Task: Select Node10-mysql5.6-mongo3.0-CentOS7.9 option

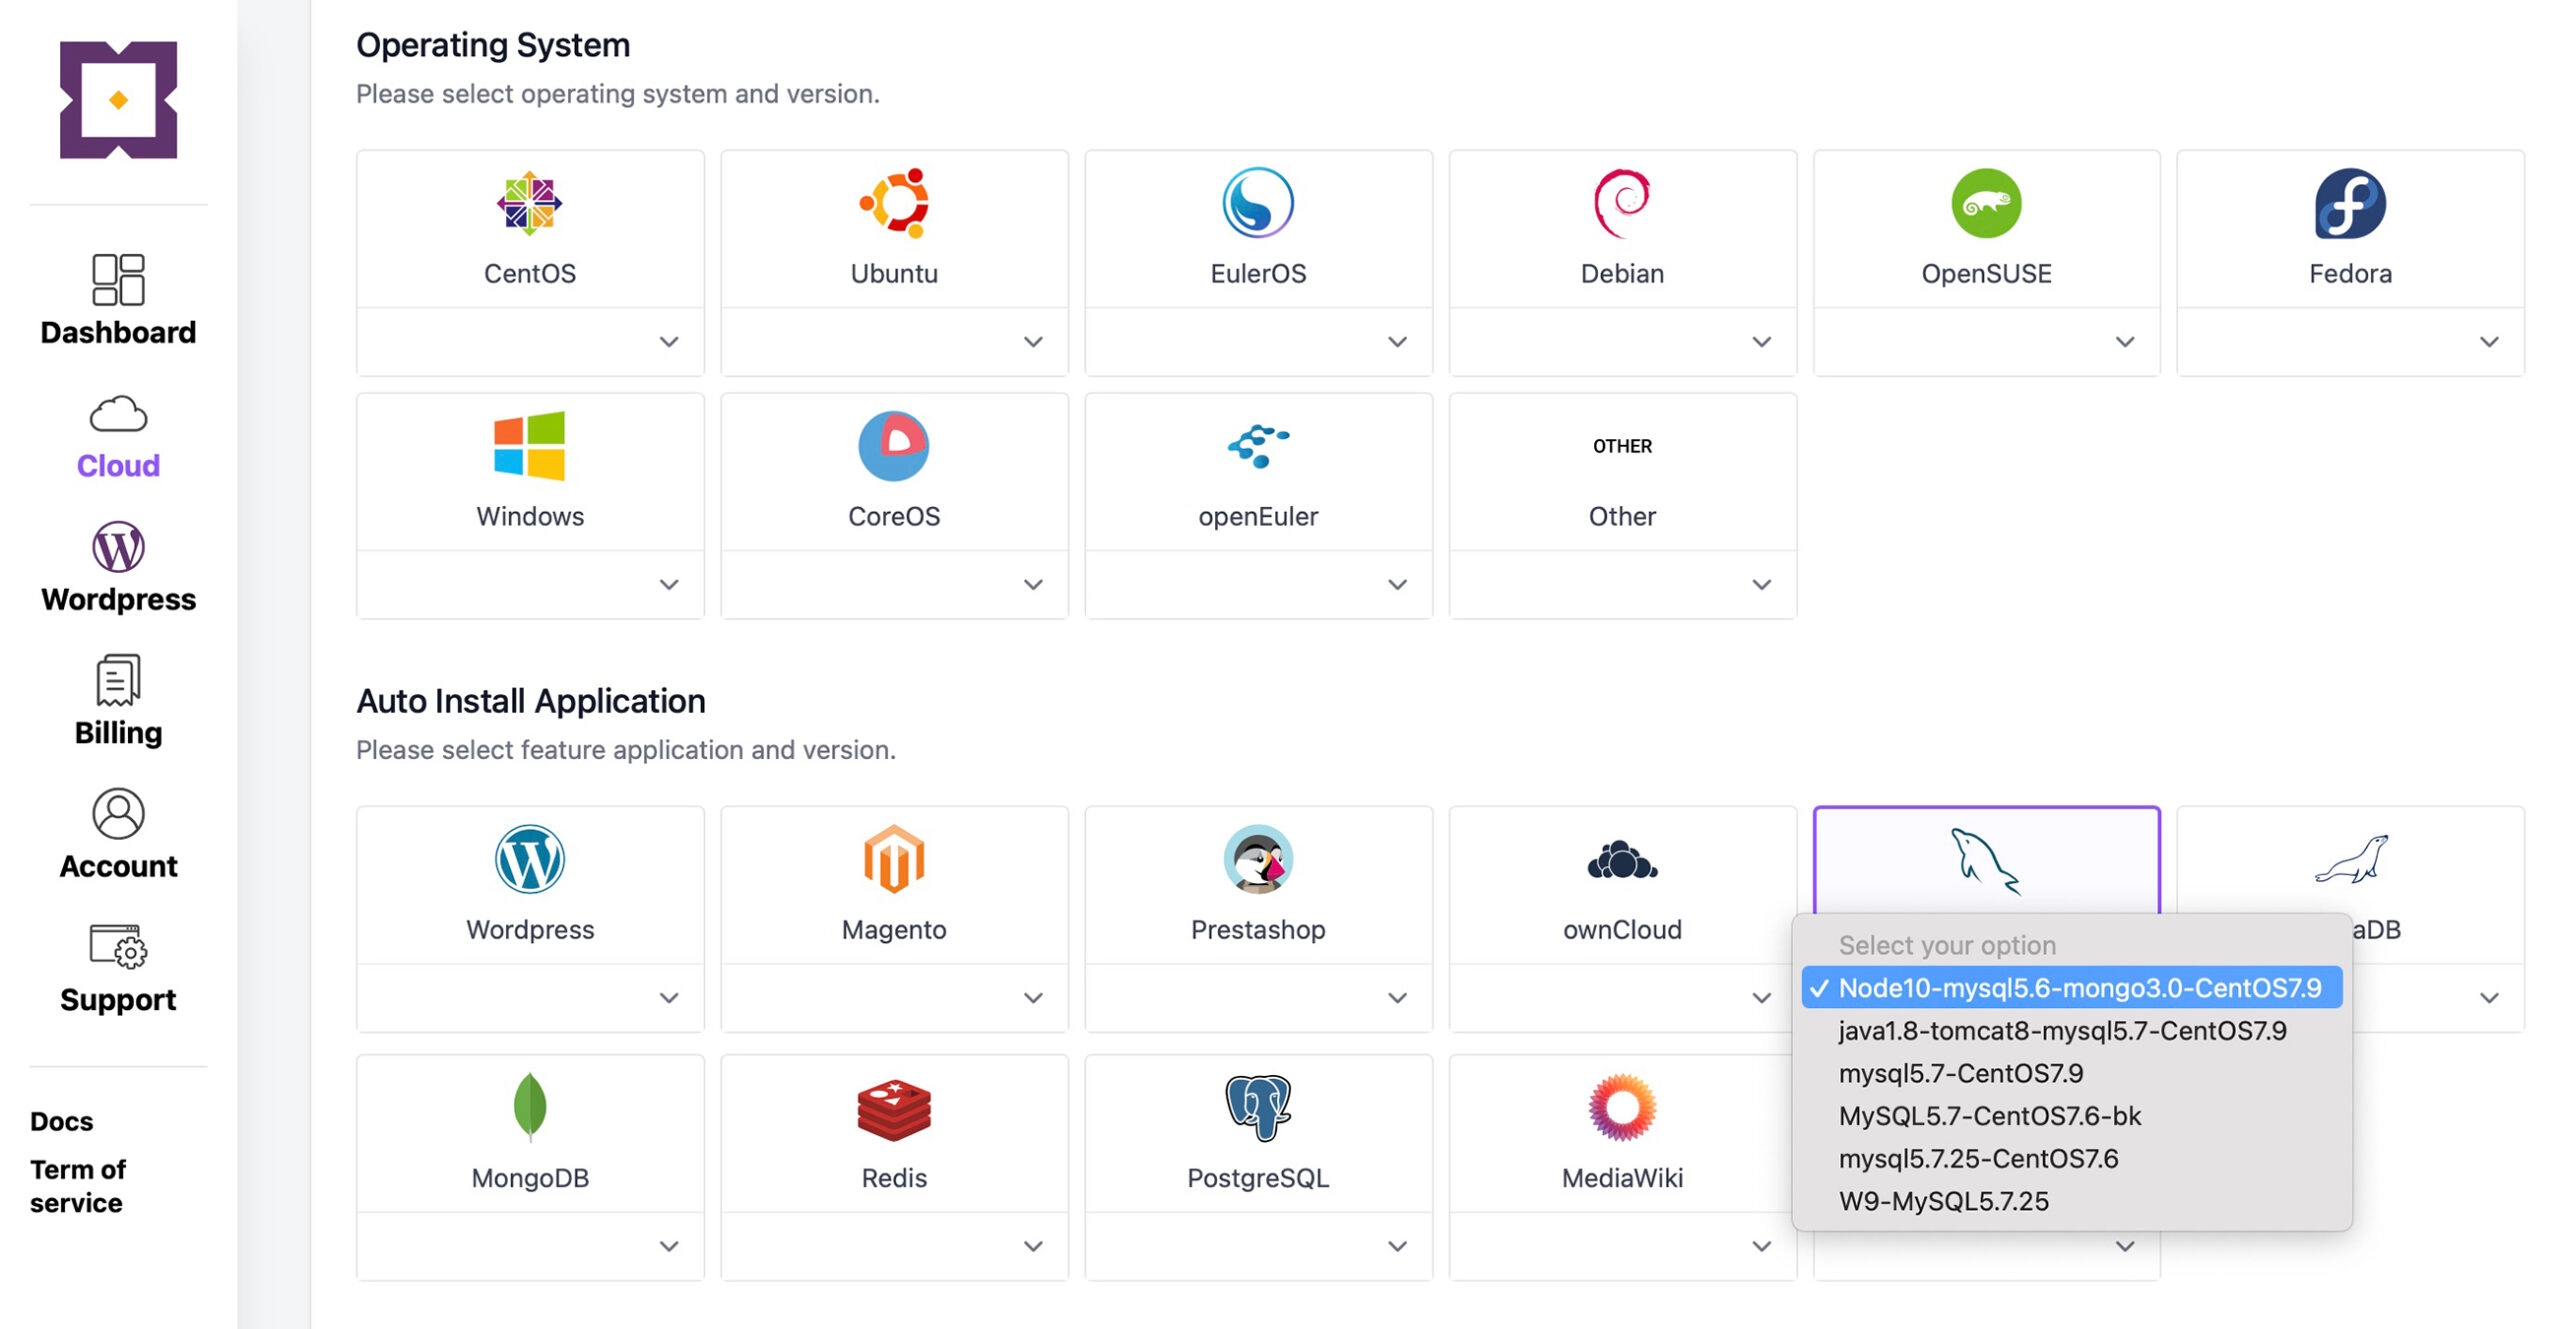Action: click(2071, 988)
